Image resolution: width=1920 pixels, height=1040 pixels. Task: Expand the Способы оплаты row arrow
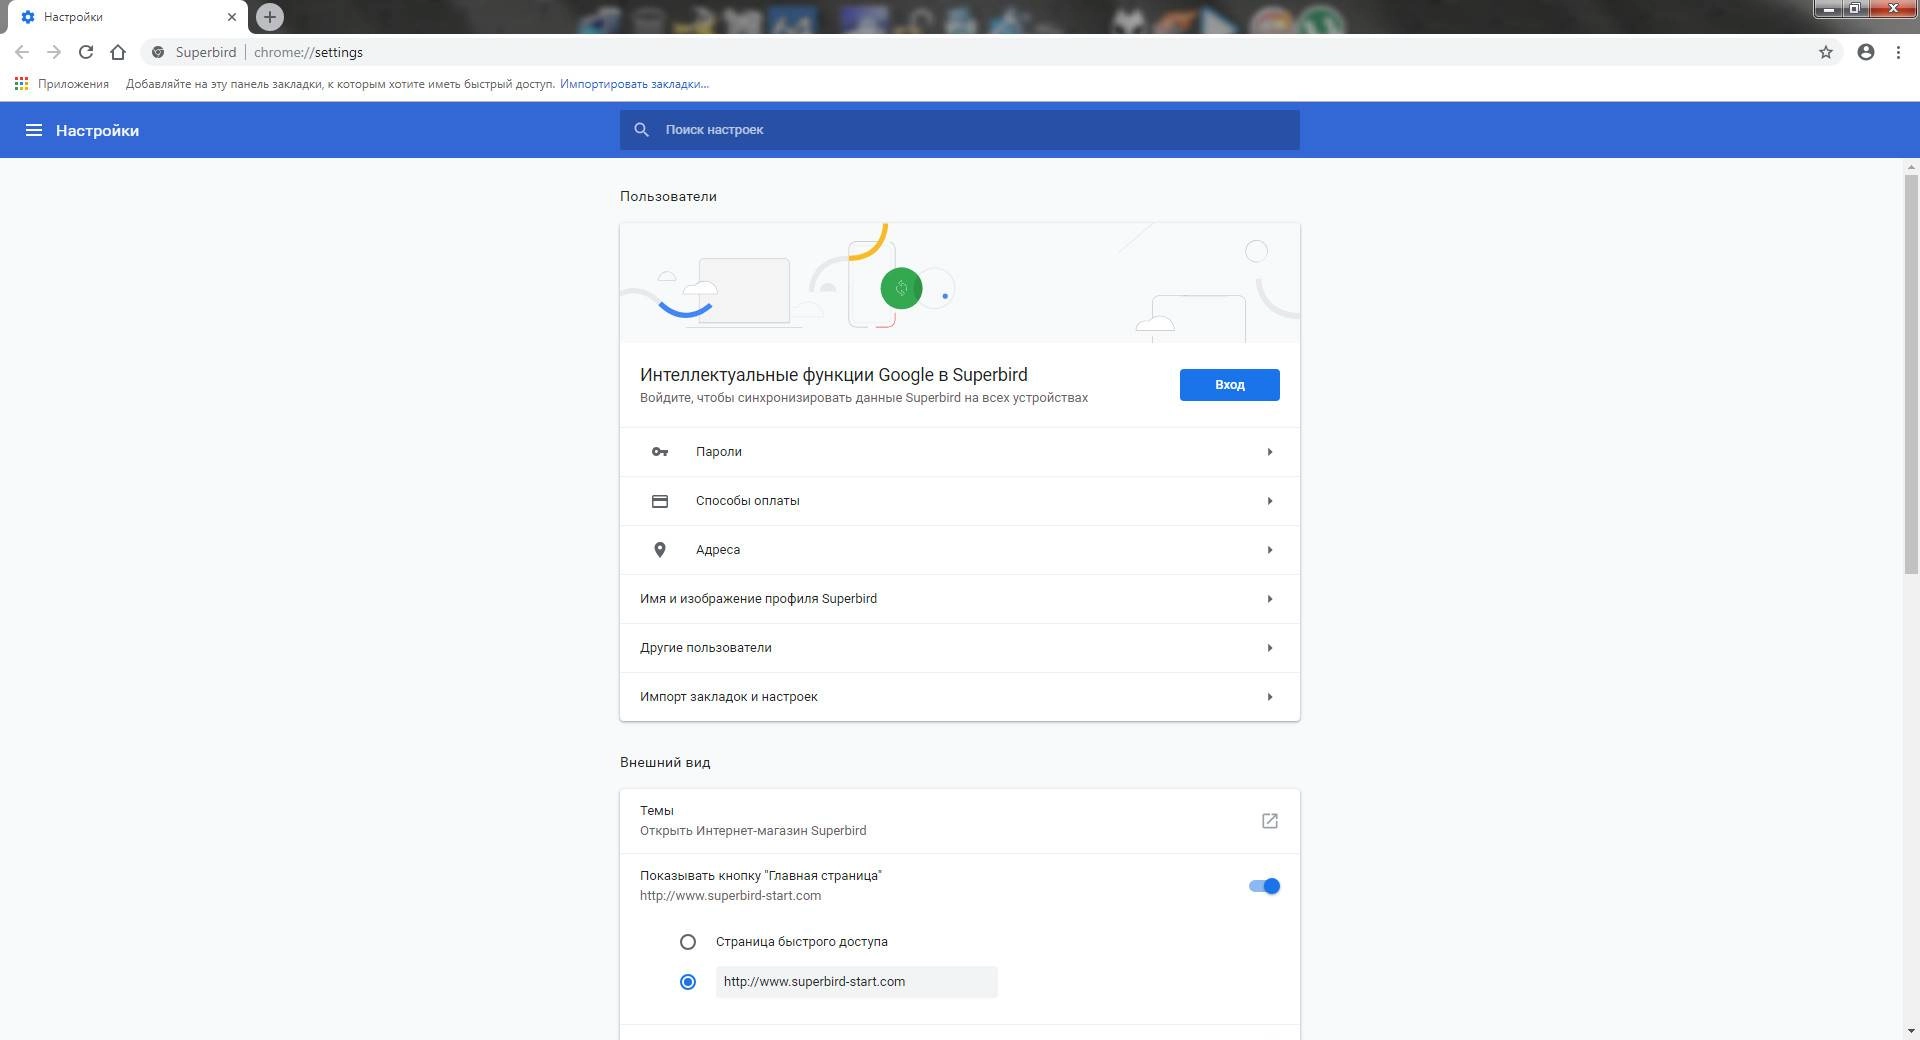click(1270, 501)
